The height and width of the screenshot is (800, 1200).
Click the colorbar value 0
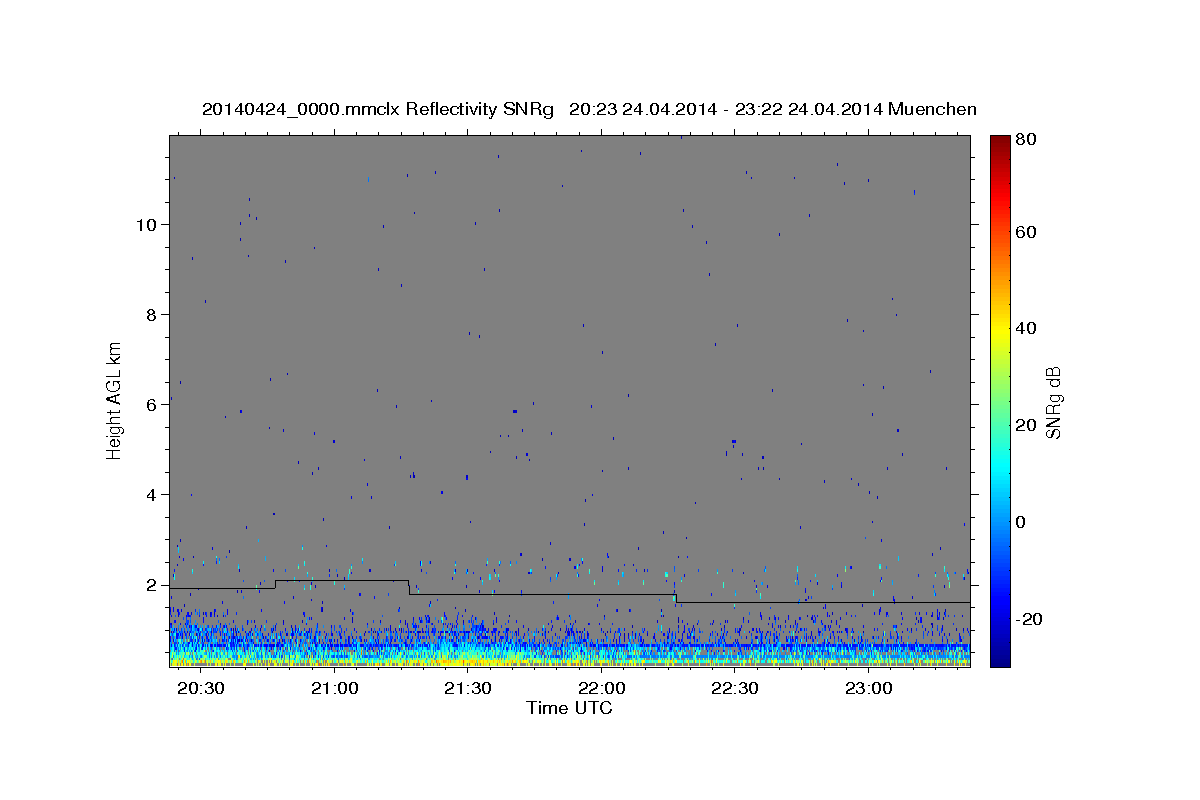tap(1020, 521)
